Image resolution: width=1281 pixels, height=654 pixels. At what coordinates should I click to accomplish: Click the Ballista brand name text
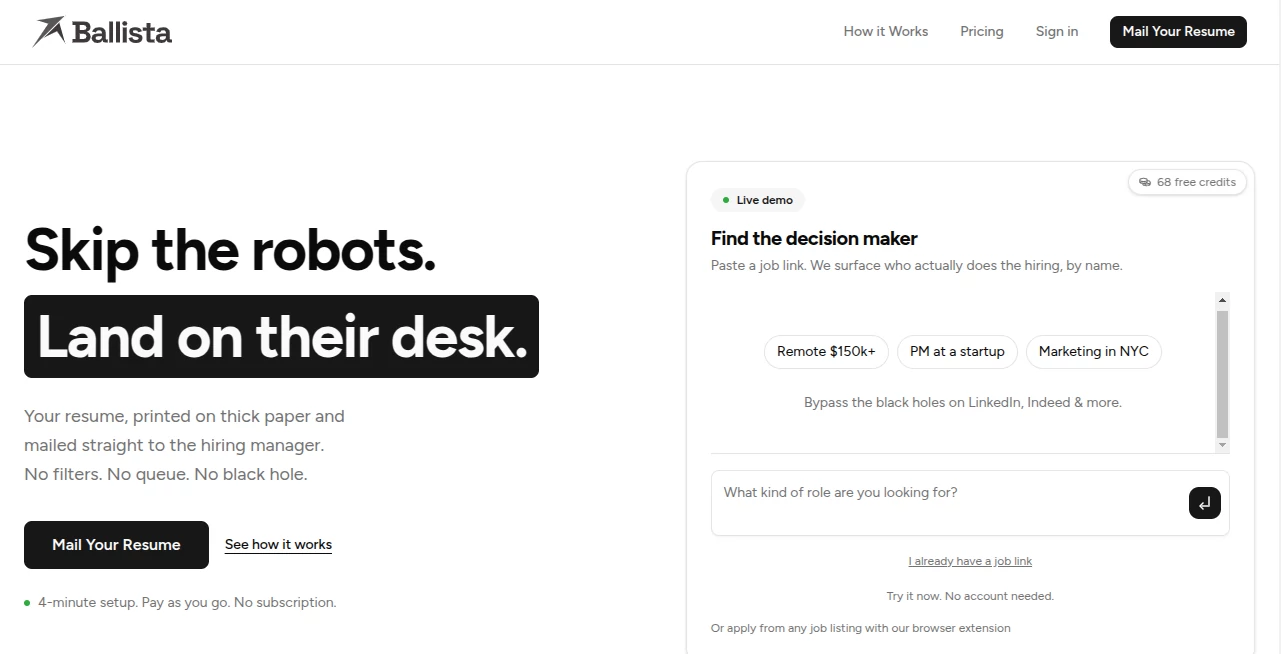click(122, 32)
